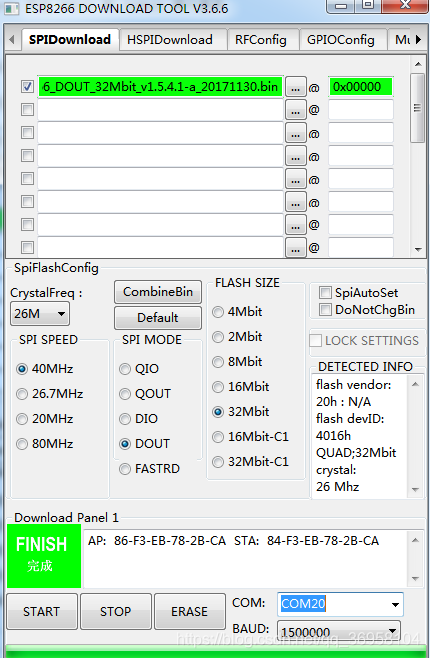The width and height of the screenshot is (430, 658).
Task: Browse file for the fifth bin row
Action: [x=295, y=180]
